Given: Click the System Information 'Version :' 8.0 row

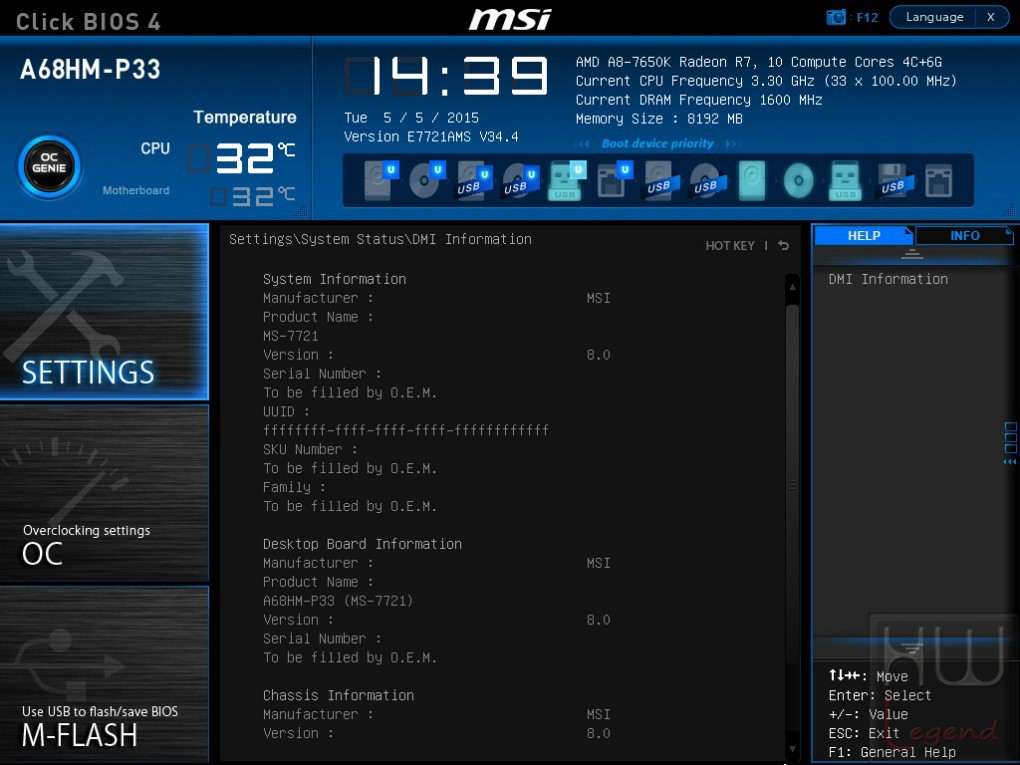Looking at the screenshot, I should [436, 355].
